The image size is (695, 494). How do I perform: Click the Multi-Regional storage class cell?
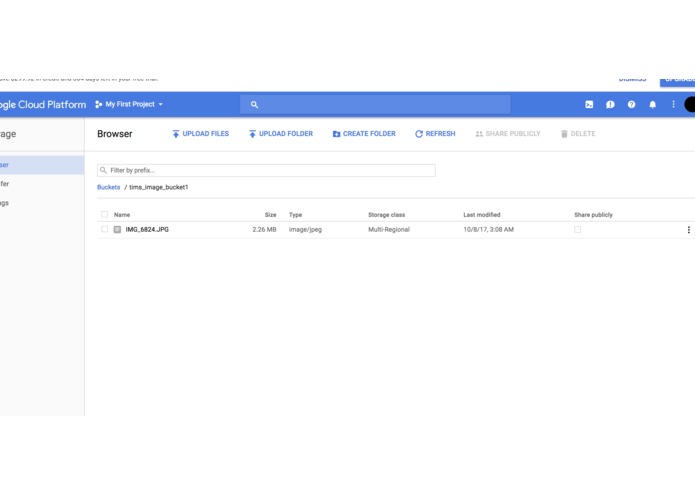[x=389, y=229]
